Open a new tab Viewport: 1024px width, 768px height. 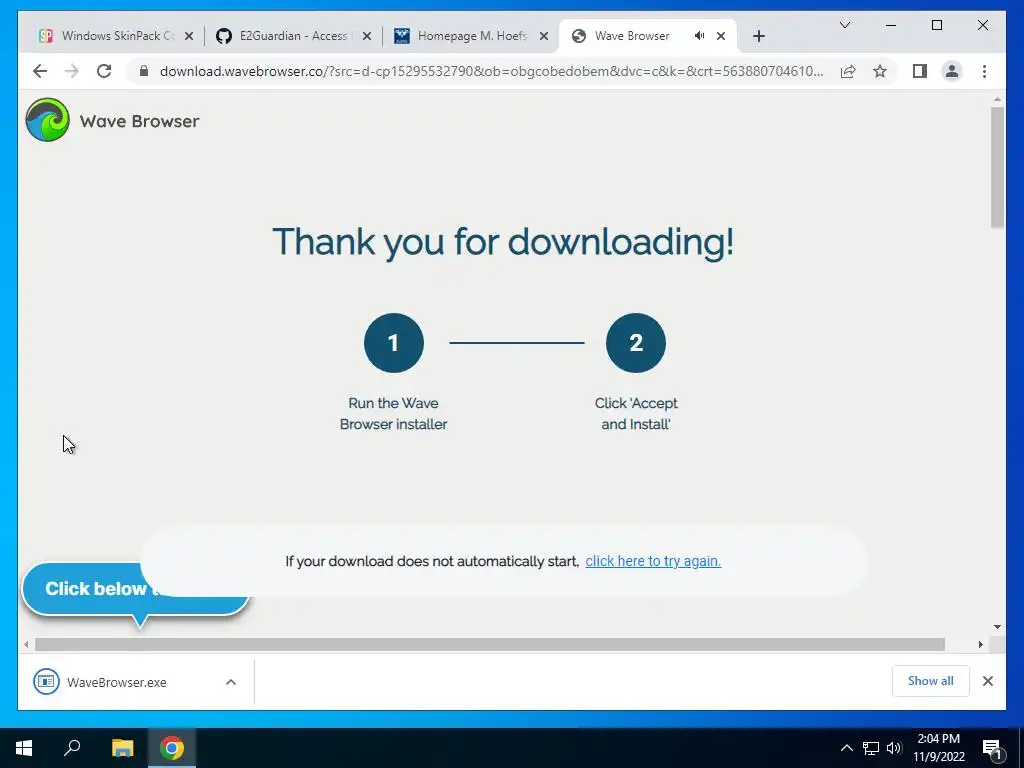(x=758, y=36)
